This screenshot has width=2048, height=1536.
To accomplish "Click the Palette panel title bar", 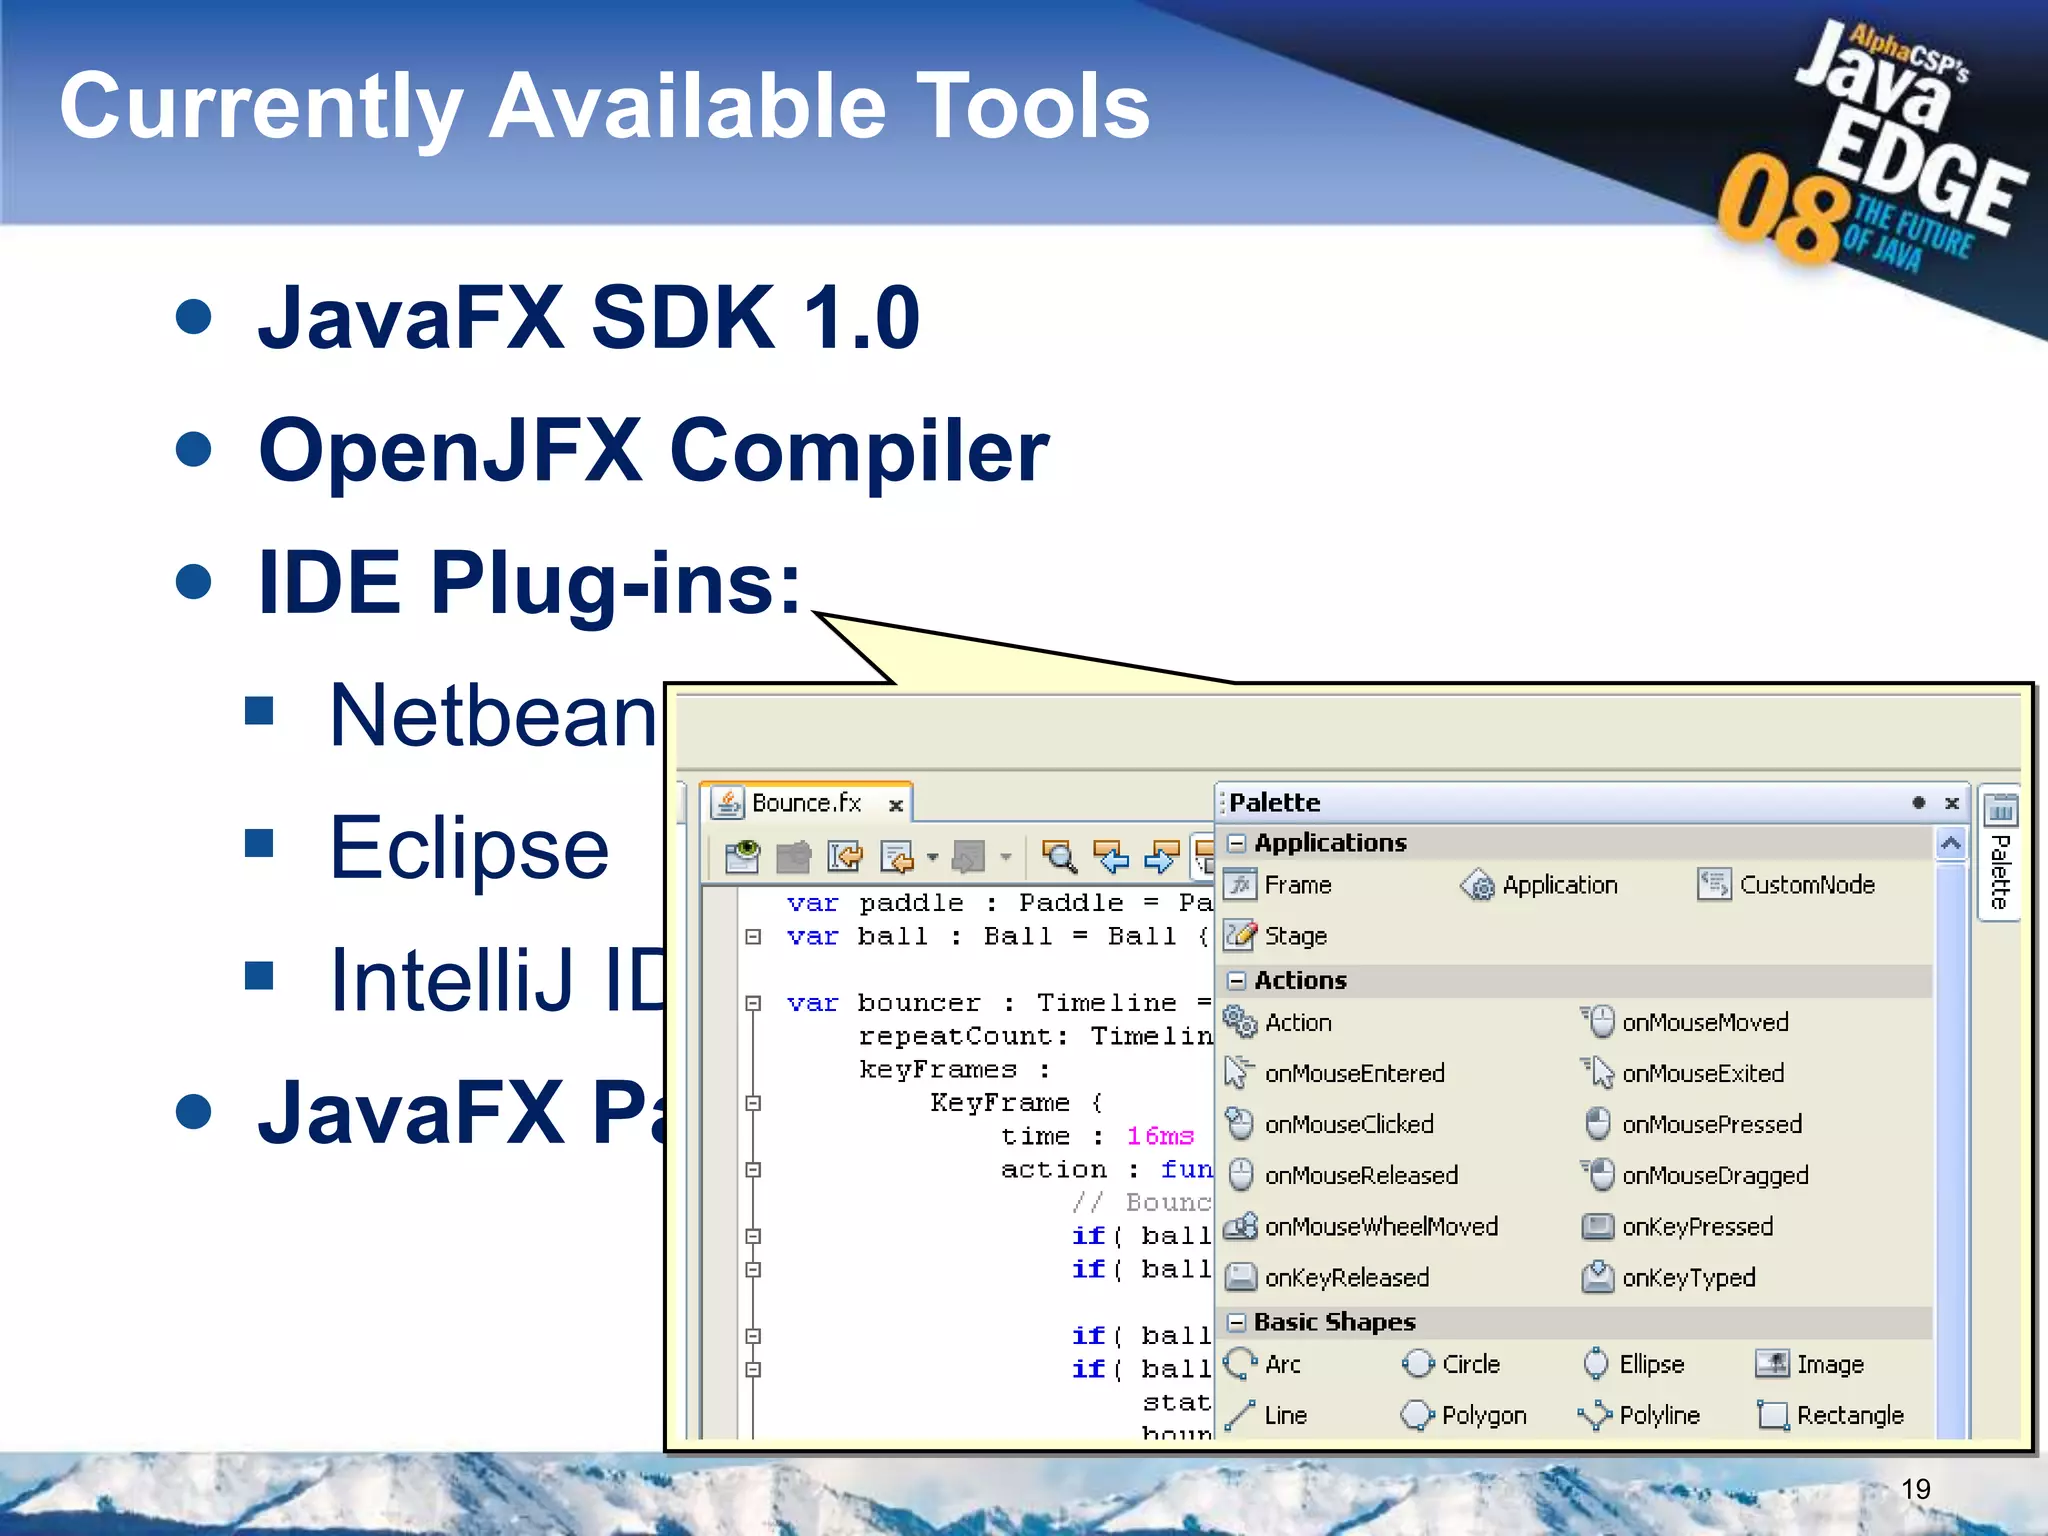I will coord(1592,803).
